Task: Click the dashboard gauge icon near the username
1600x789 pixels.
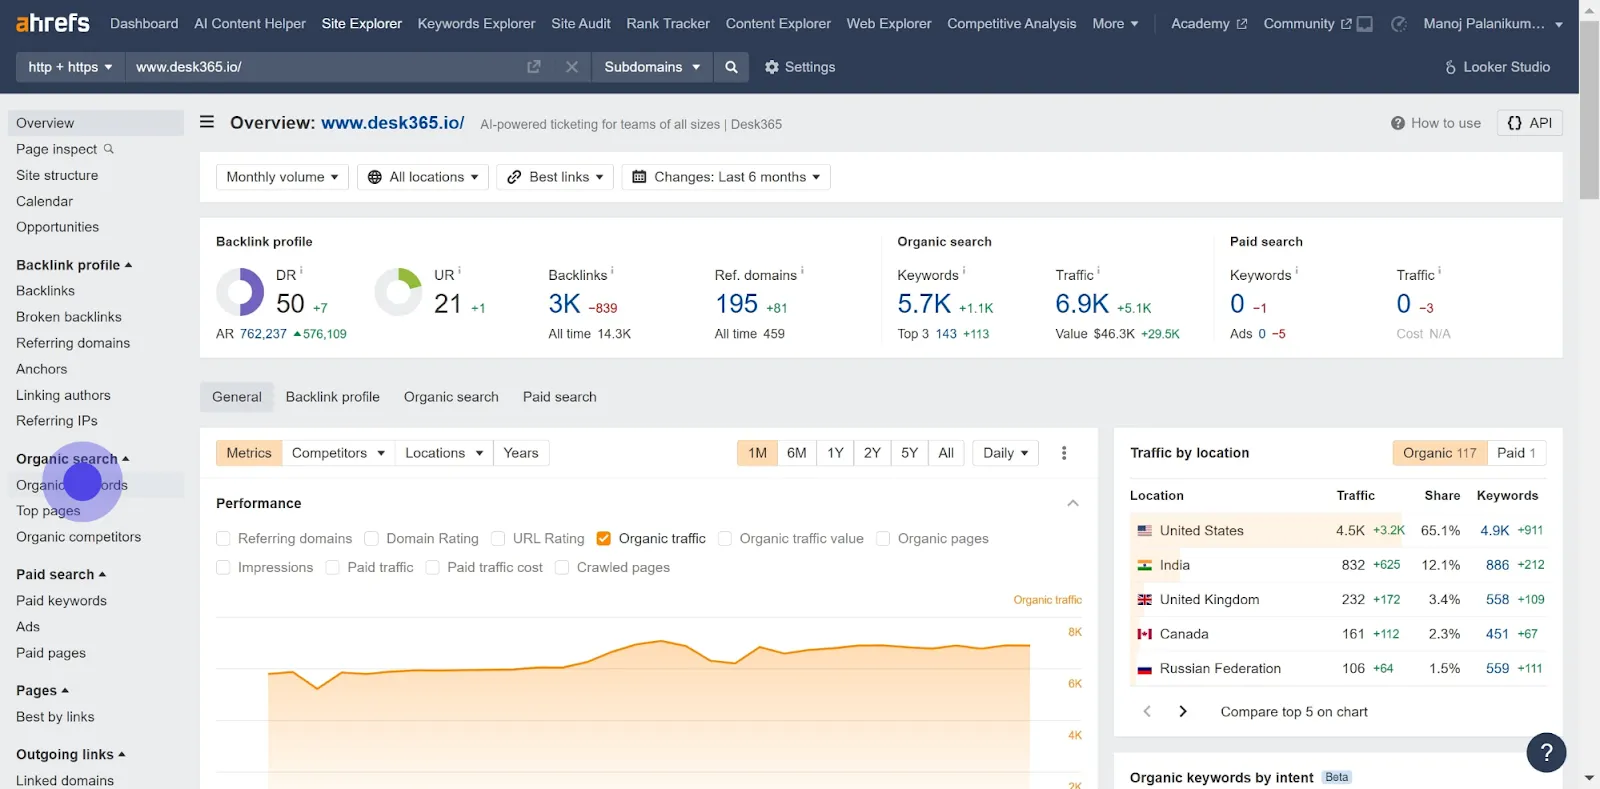Action: pyautogui.click(x=1399, y=24)
